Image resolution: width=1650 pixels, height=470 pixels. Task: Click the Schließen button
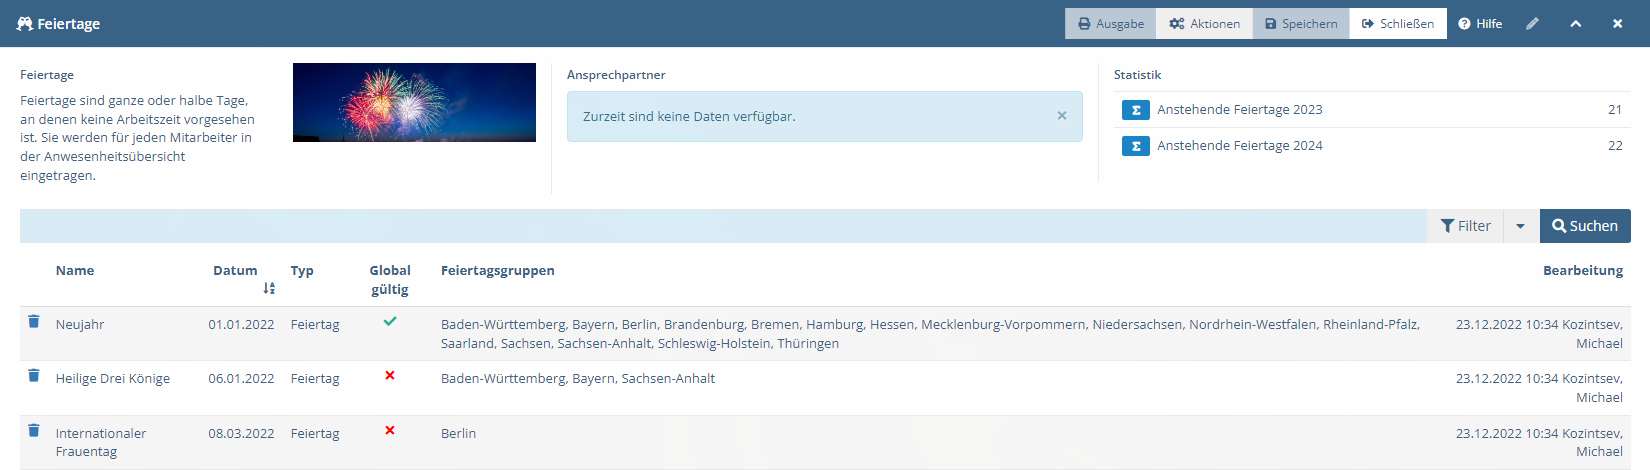click(x=1398, y=24)
